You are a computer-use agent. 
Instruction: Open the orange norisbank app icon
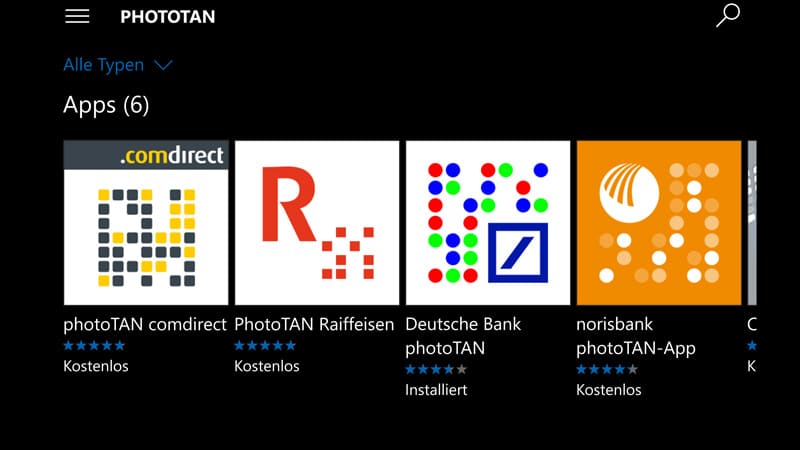click(659, 222)
